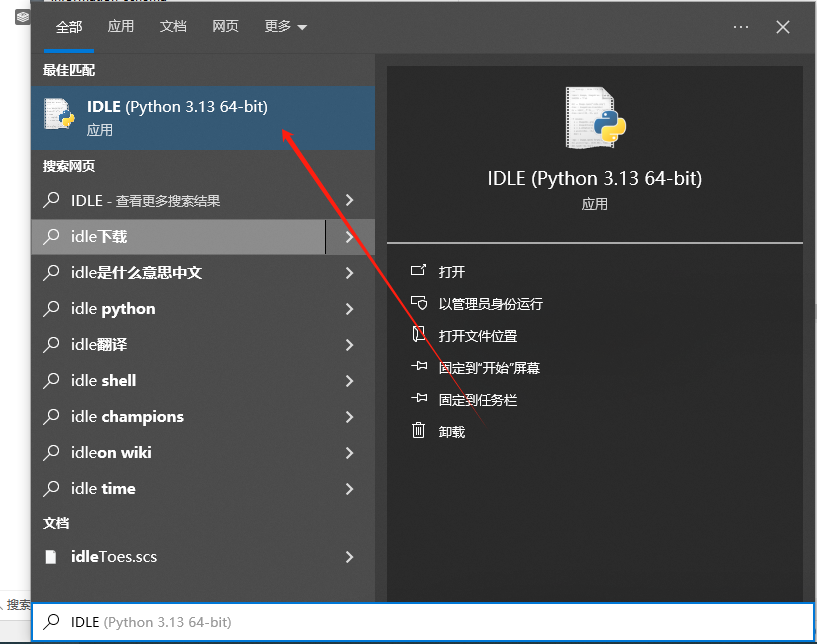Click magnifier icon in bottom search box

pyautogui.click(x=51, y=622)
